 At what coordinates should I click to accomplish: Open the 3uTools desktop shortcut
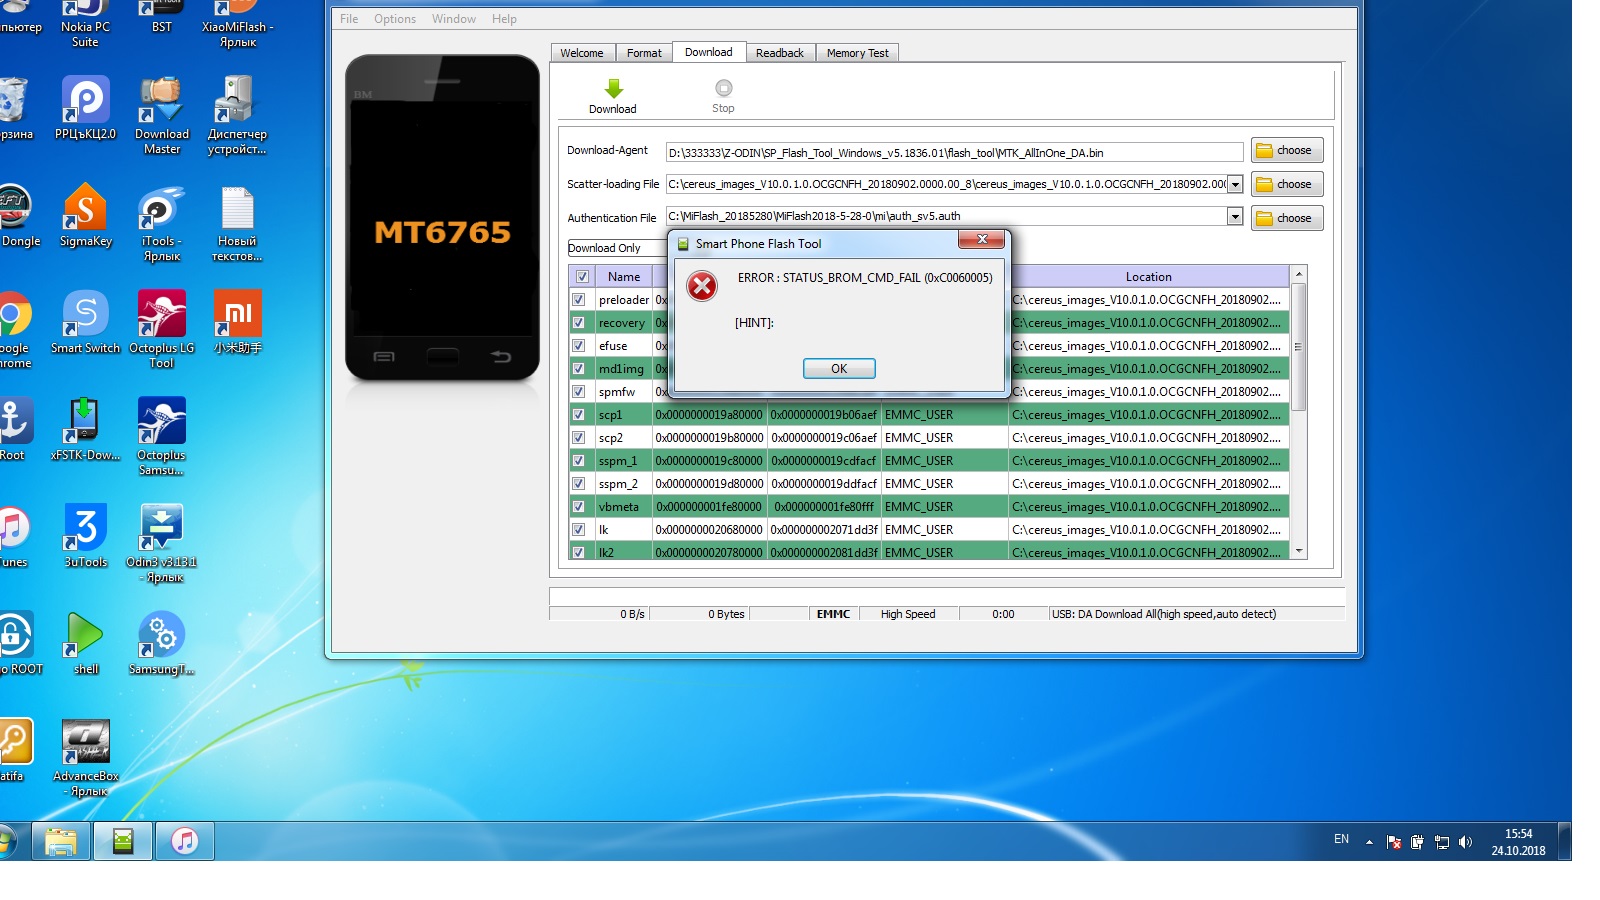85,528
